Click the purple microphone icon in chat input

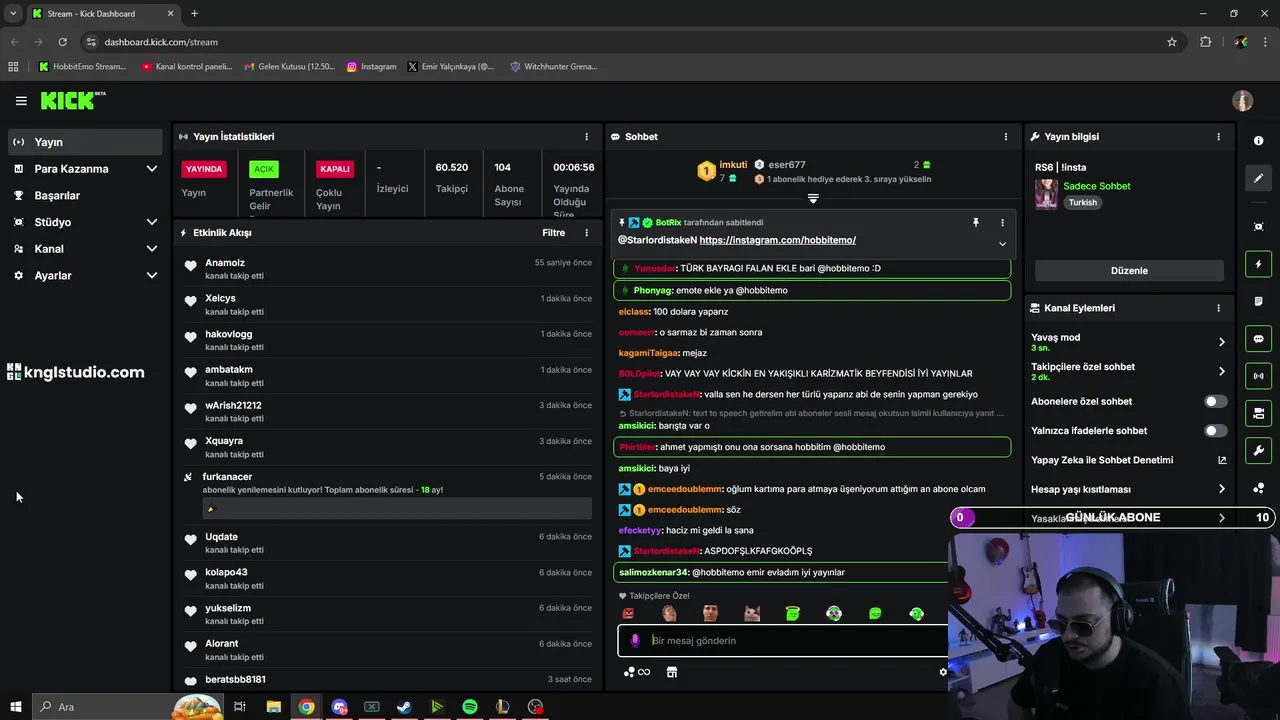[634, 640]
